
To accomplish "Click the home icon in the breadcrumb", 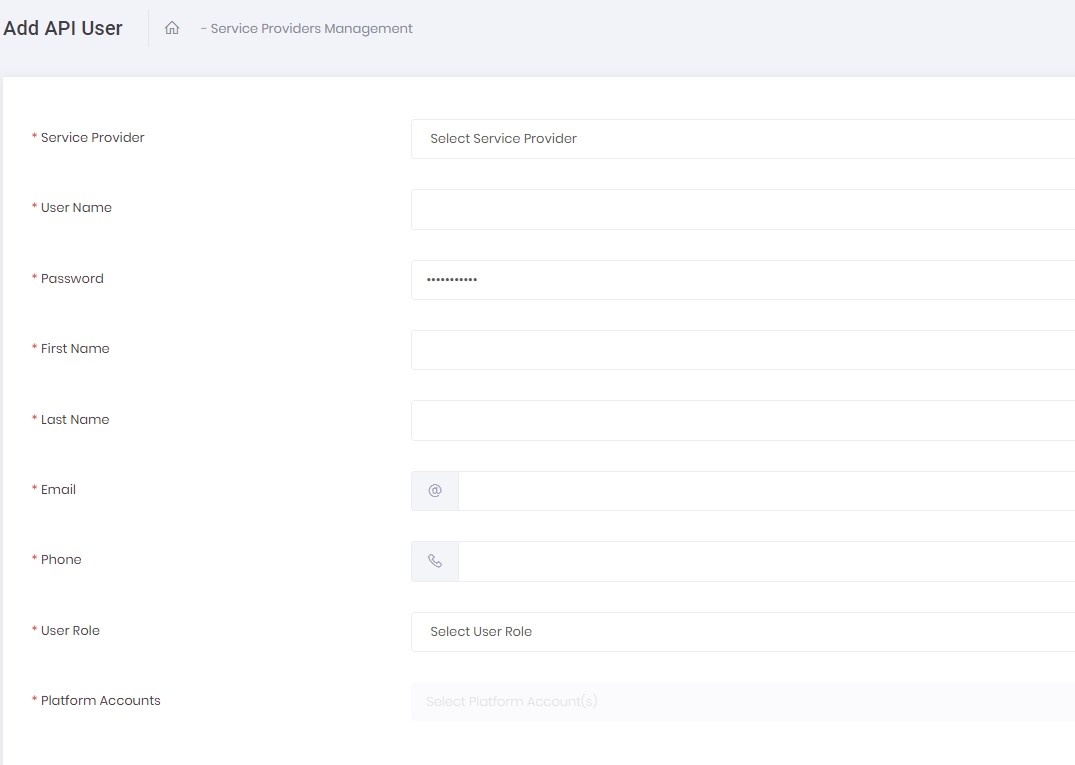I will tap(172, 29).
